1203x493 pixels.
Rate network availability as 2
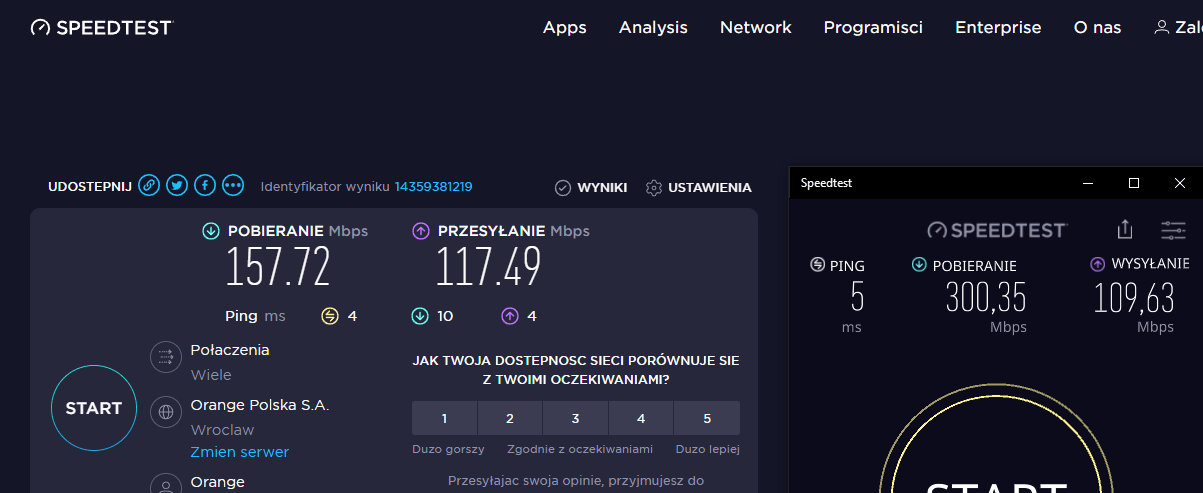510,418
